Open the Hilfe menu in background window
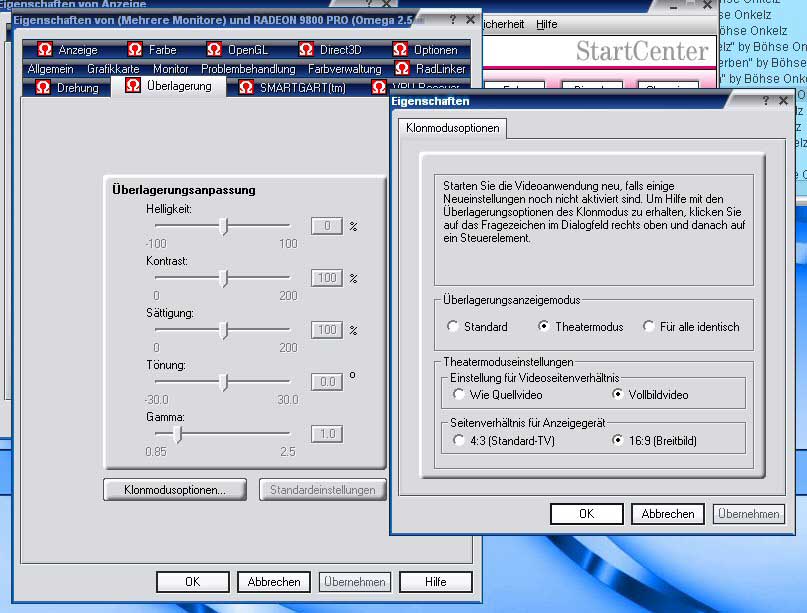 click(x=547, y=24)
